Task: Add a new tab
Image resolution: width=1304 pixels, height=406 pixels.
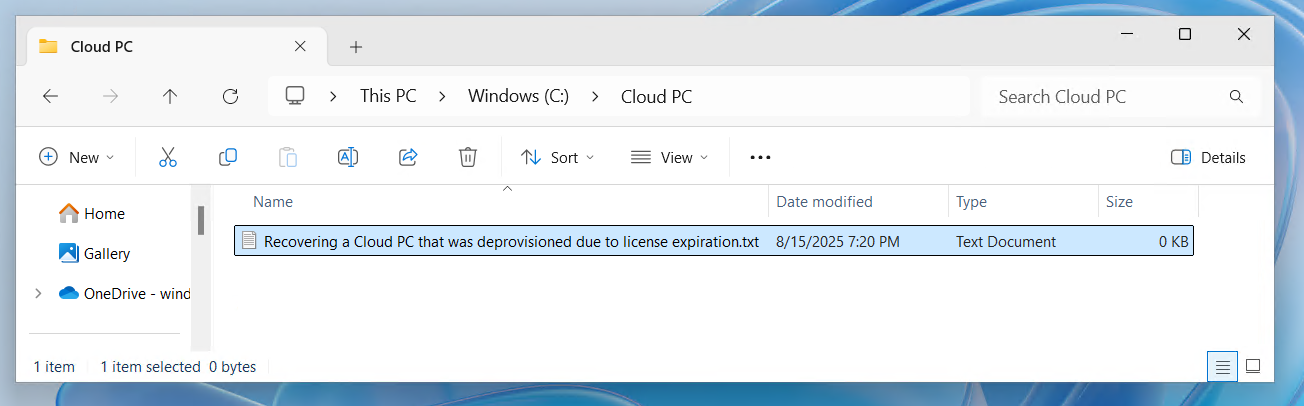Action: click(356, 47)
